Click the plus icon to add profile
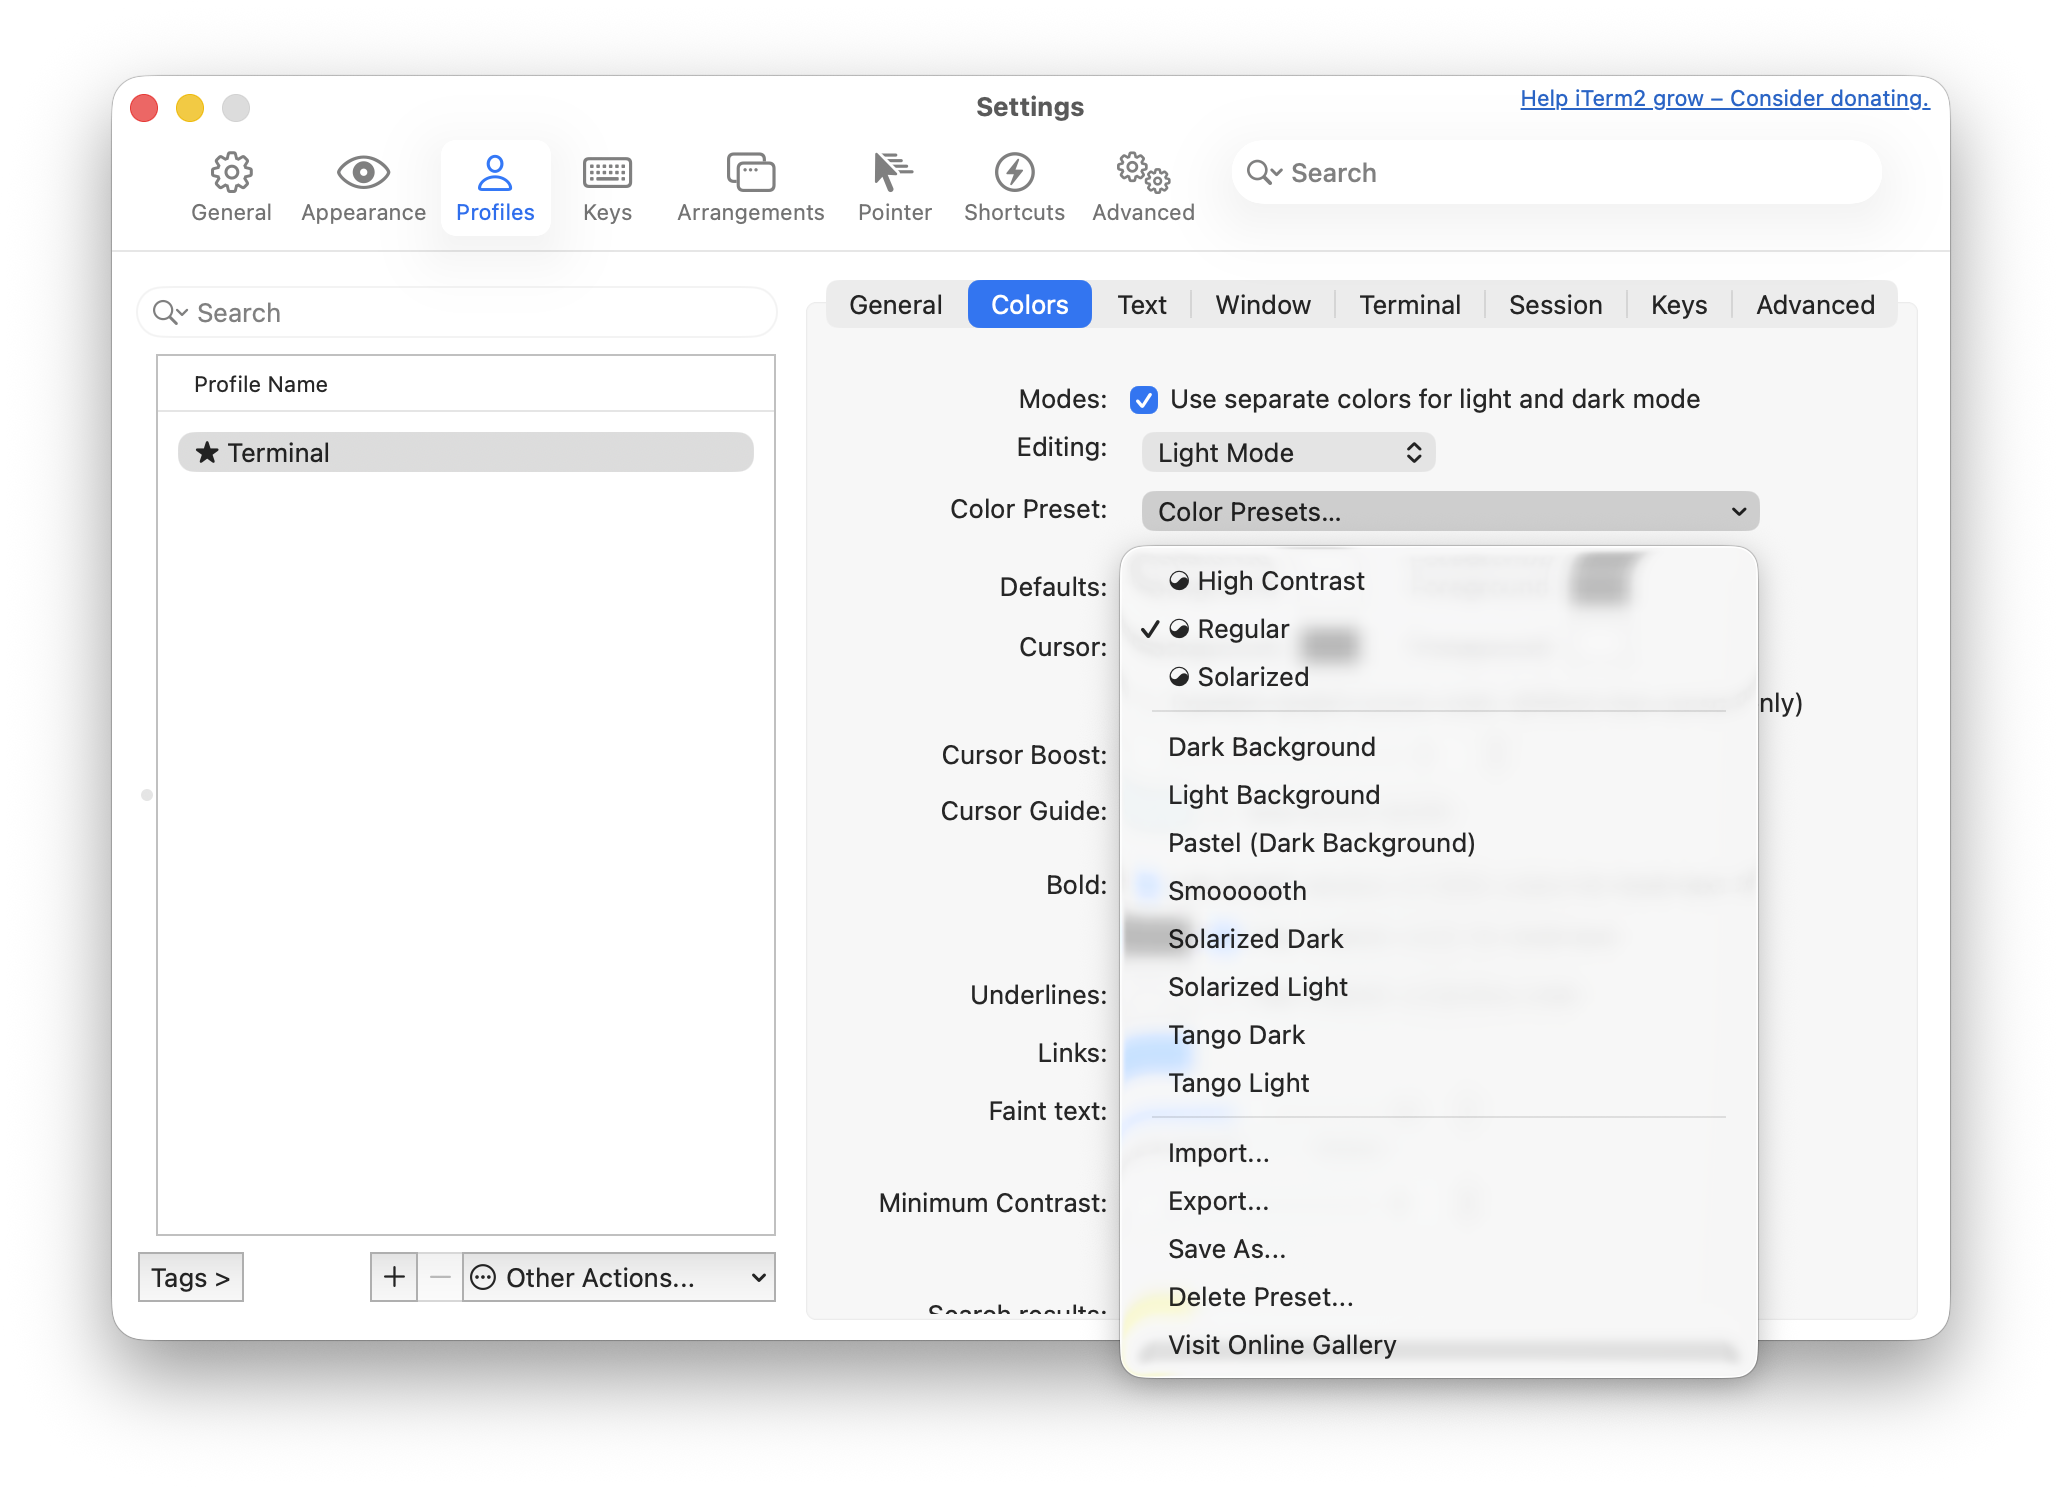This screenshot has height=1488, width=2062. pos(394,1277)
